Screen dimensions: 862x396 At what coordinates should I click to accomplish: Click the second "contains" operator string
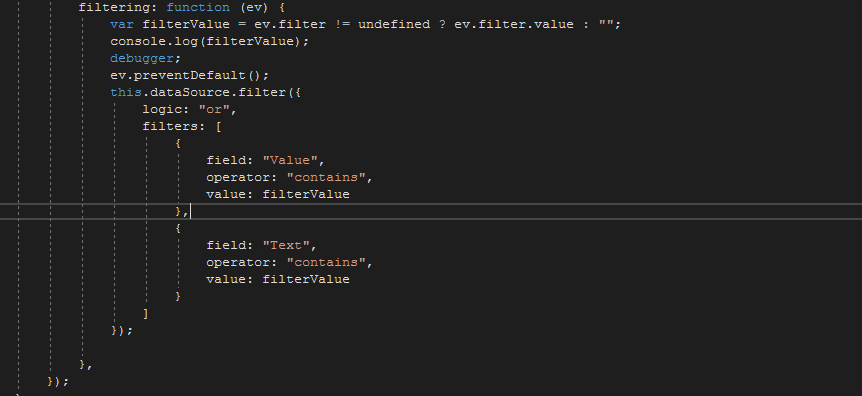pyautogui.click(x=326, y=262)
